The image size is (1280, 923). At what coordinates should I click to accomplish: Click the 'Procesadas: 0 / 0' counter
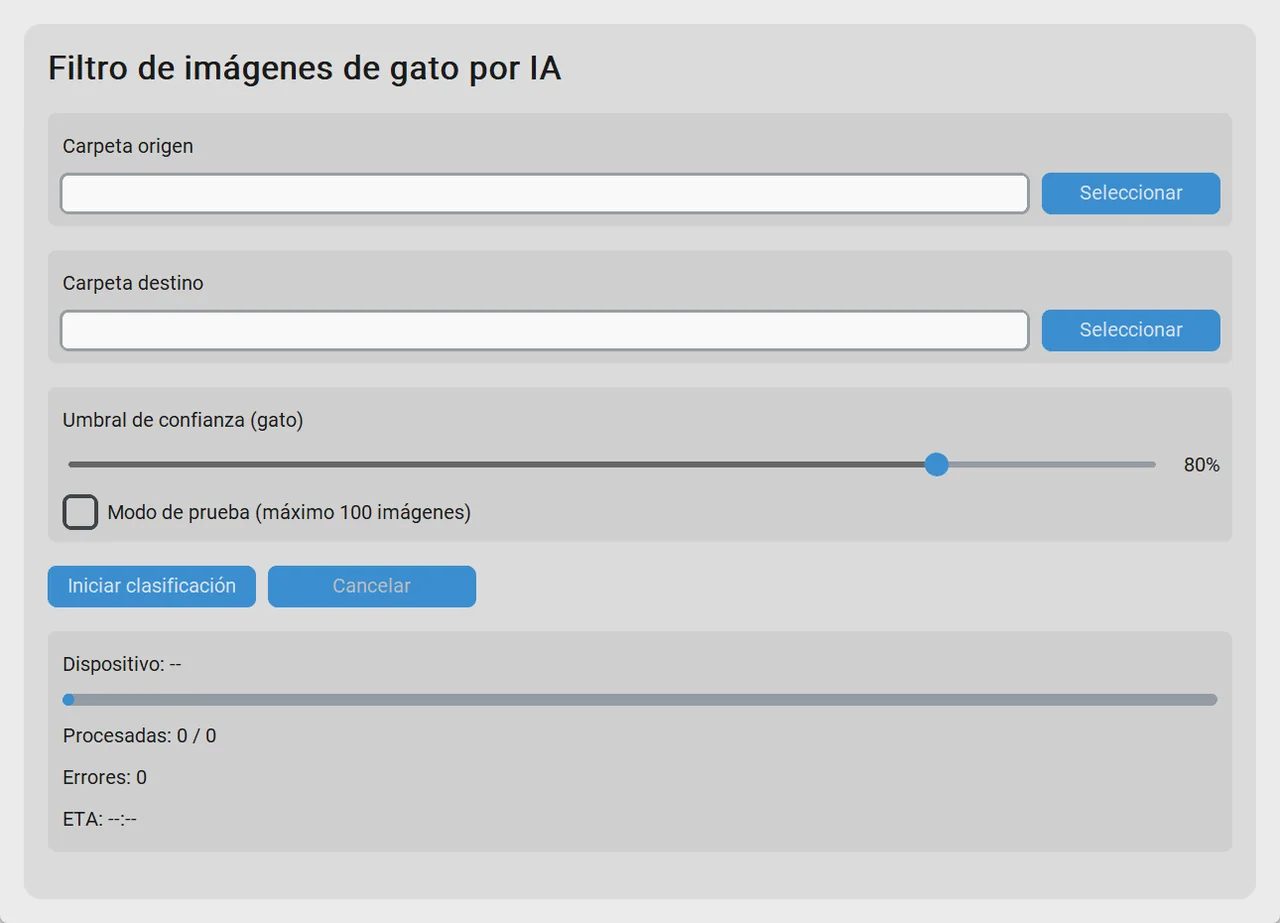[x=140, y=736]
